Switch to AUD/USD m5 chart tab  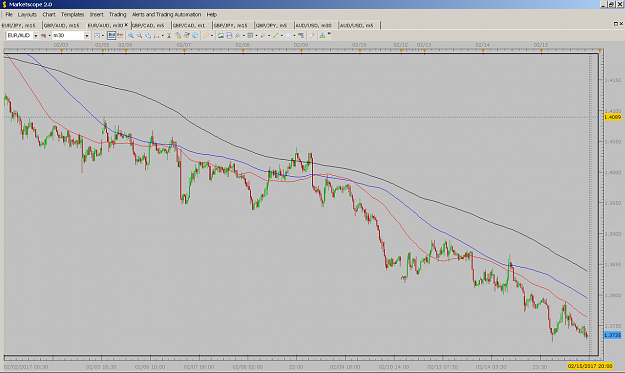pos(357,25)
